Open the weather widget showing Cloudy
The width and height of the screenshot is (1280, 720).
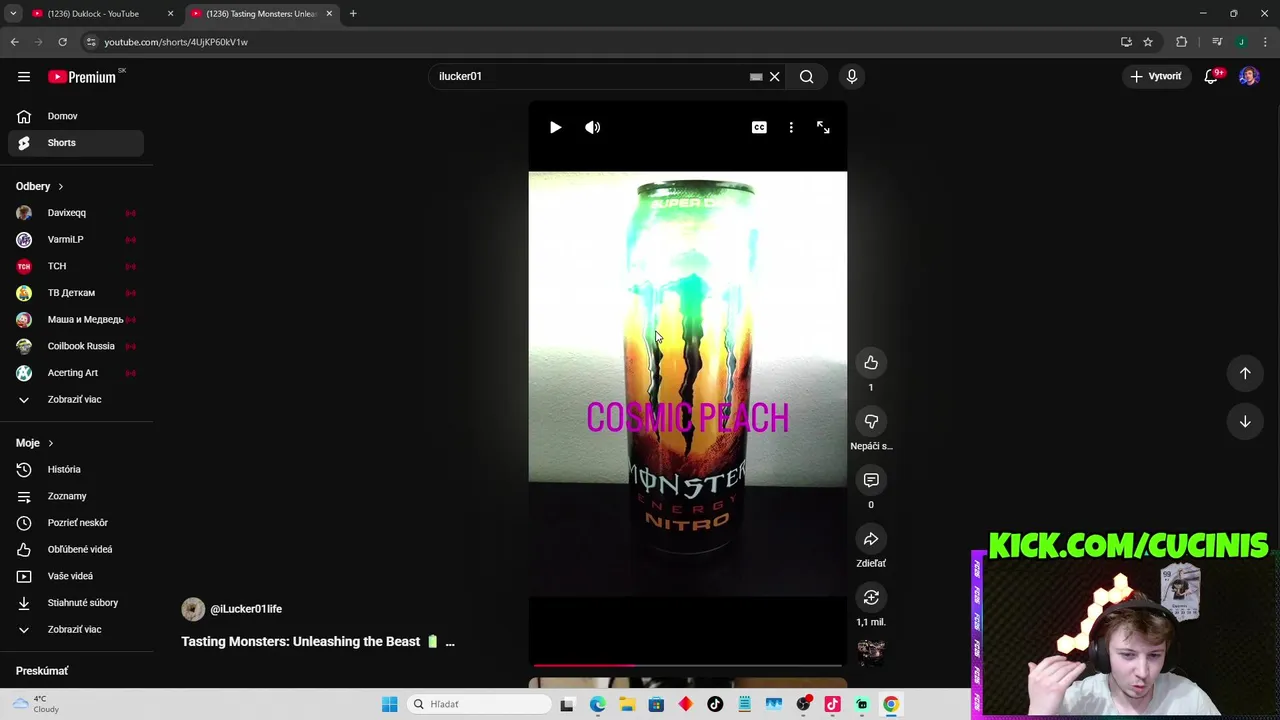click(36, 704)
